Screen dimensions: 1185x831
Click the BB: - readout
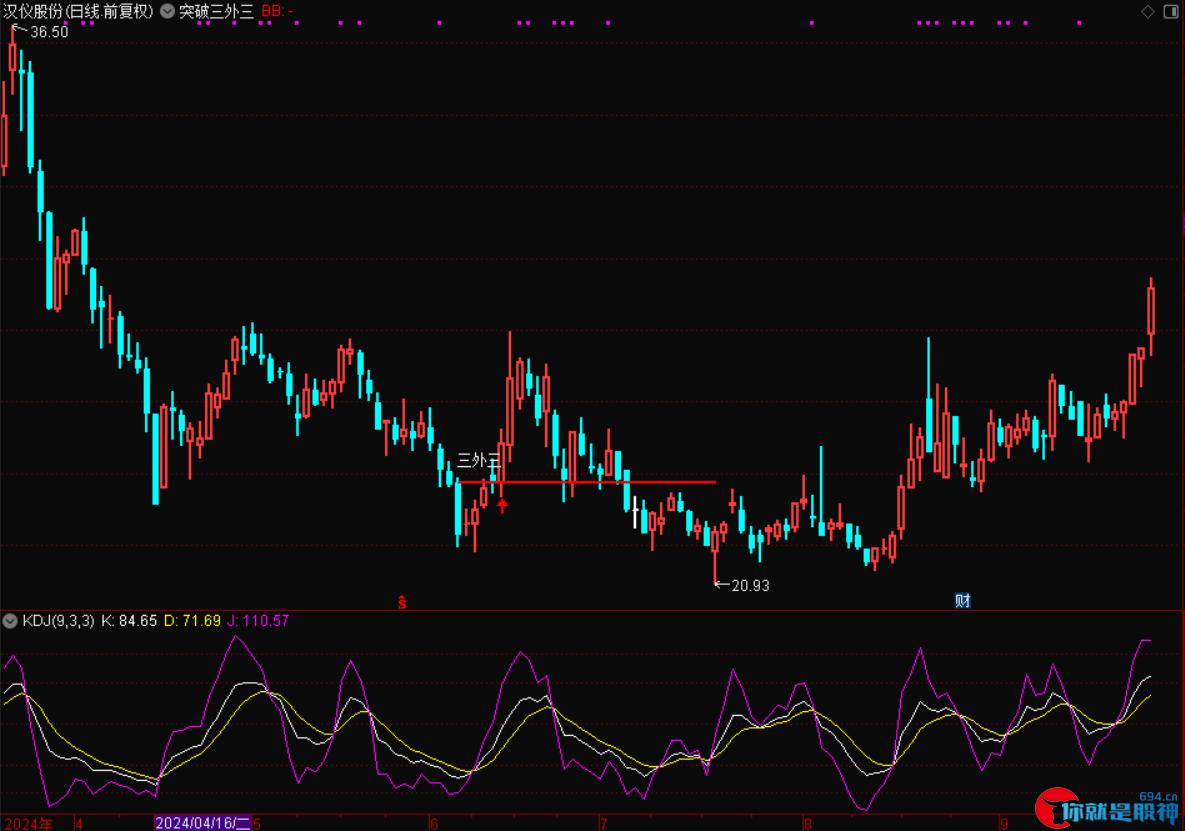(x=277, y=11)
